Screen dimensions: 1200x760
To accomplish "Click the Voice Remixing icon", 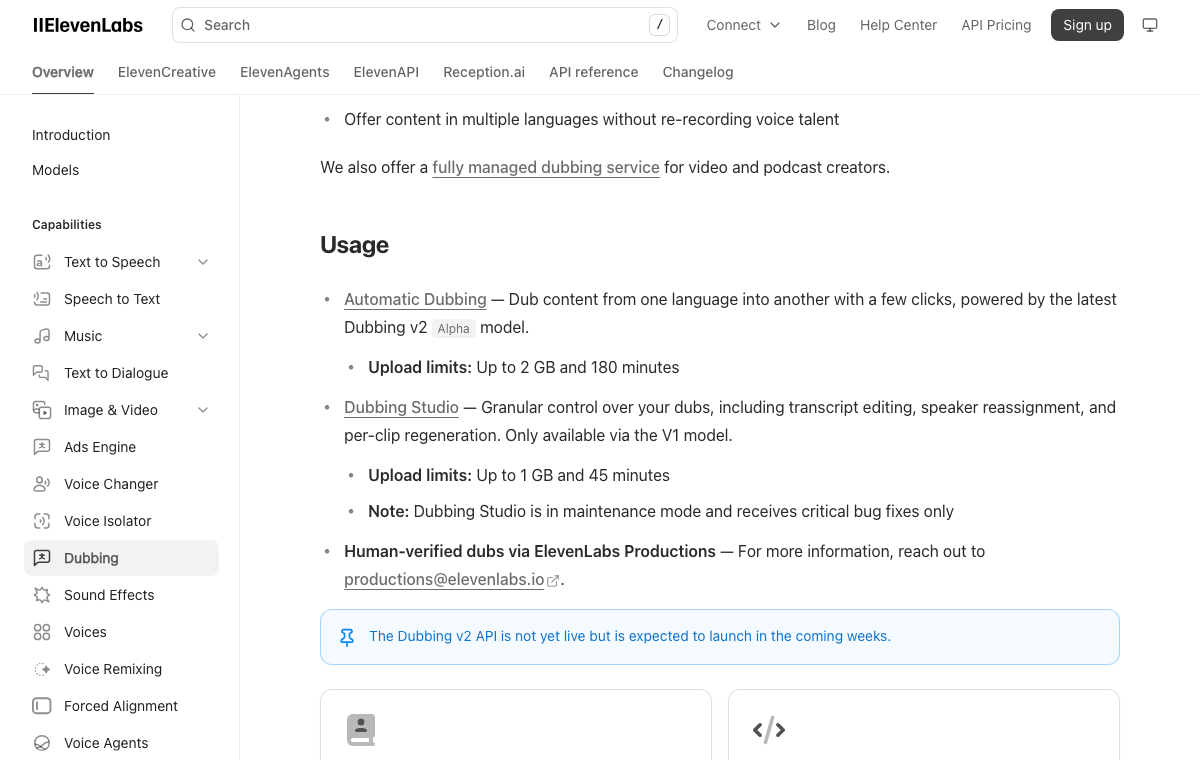I will click(42, 669).
